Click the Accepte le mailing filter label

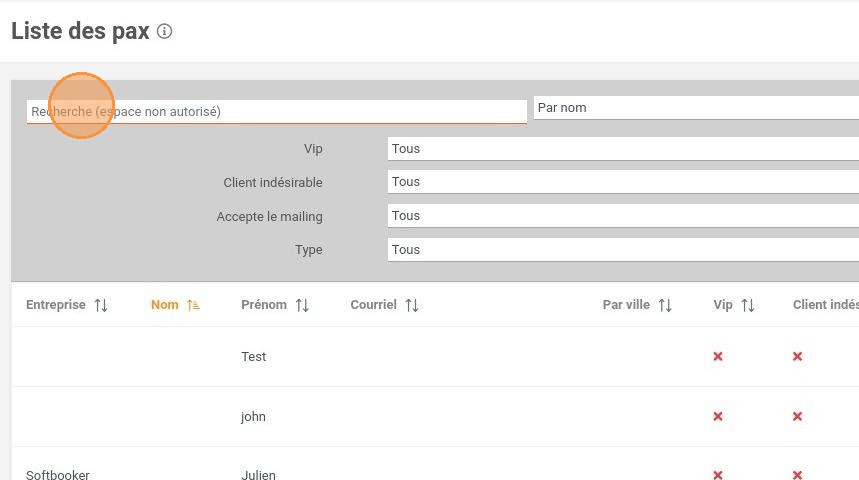270,216
